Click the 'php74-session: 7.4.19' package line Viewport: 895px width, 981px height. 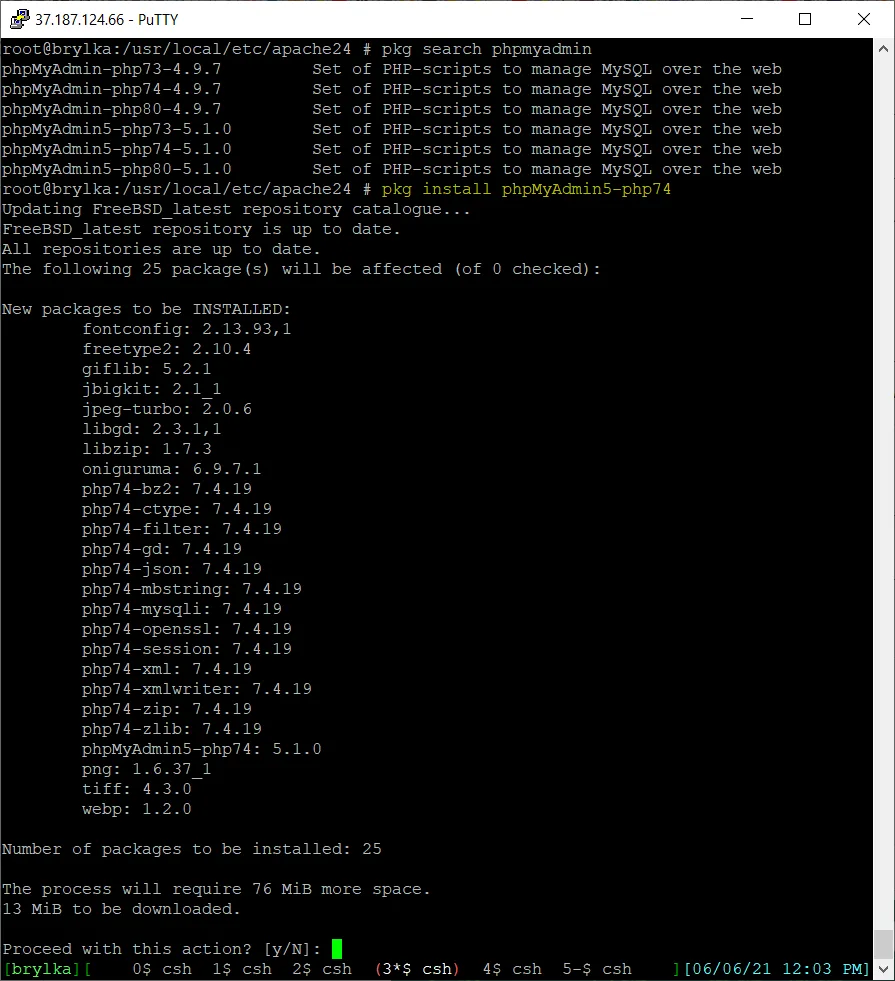point(186,649)
